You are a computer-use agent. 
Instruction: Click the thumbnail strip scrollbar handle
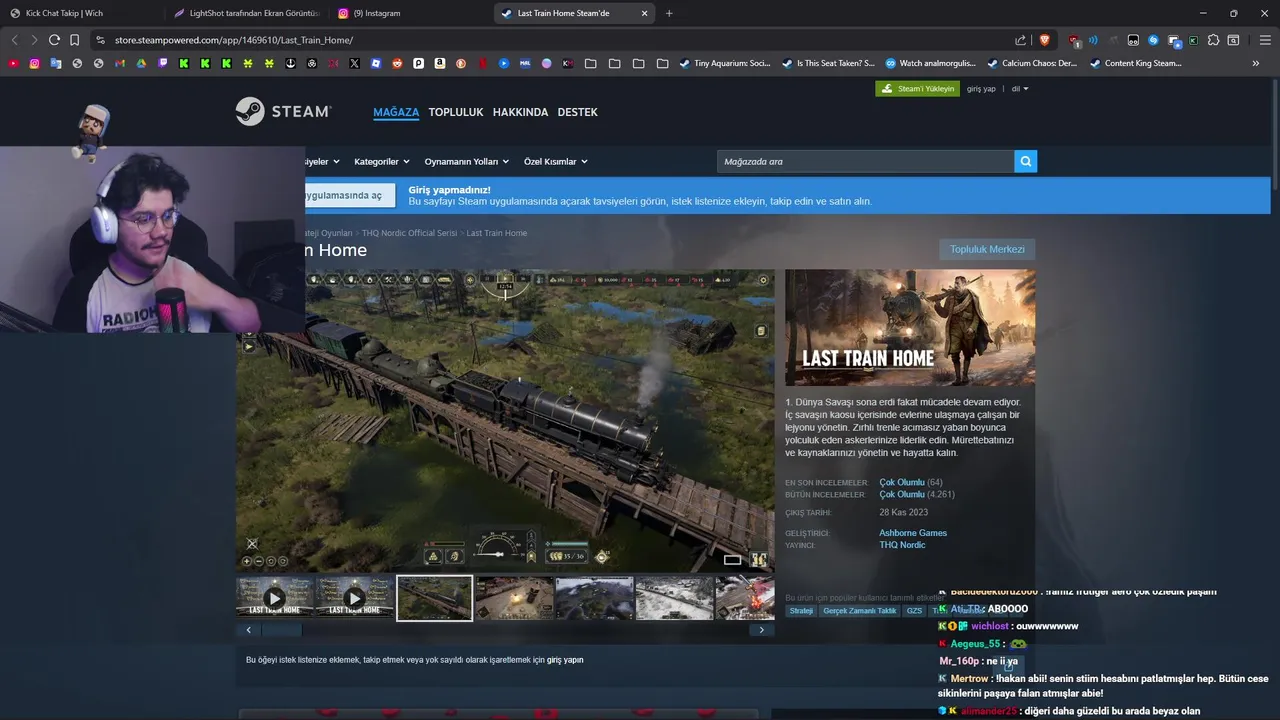(x=281, y=630)
